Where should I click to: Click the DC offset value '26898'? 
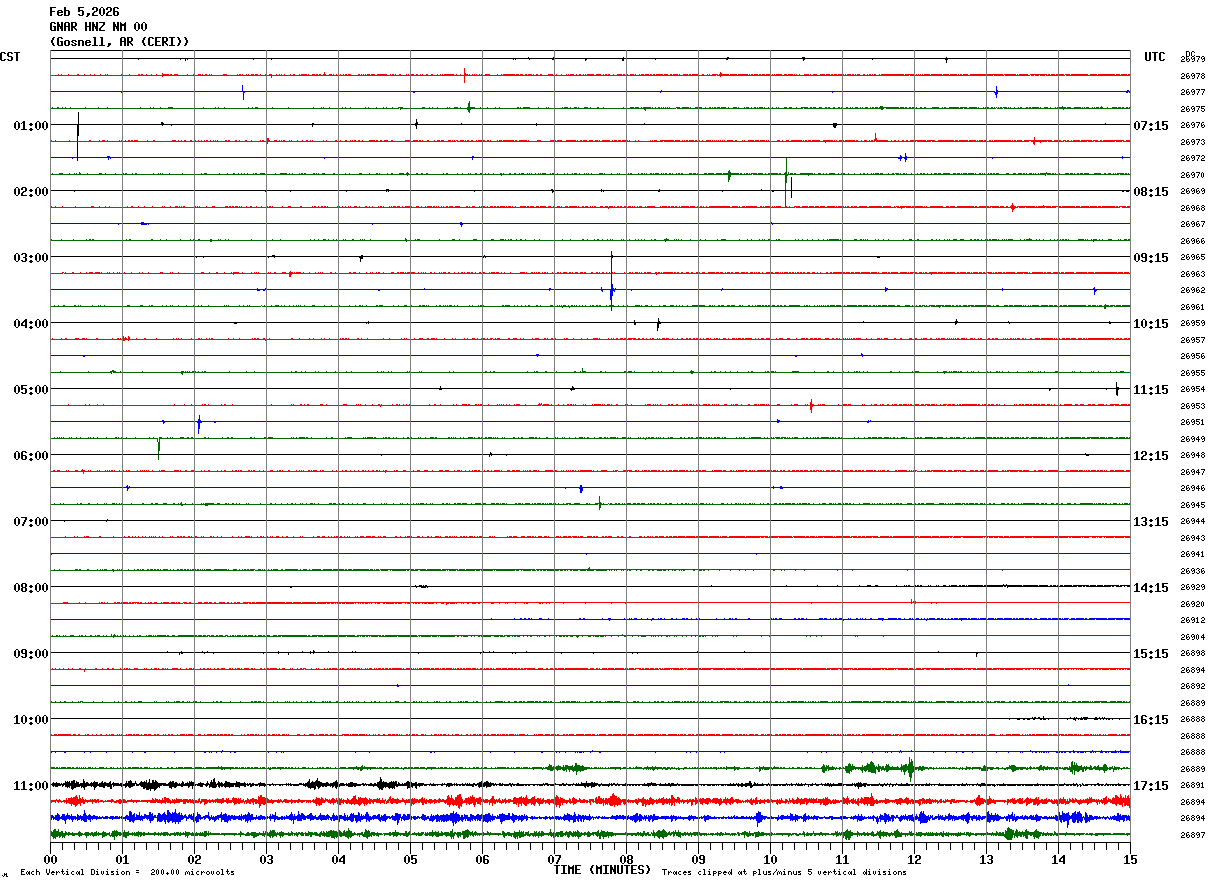(x=1192, y=653)
